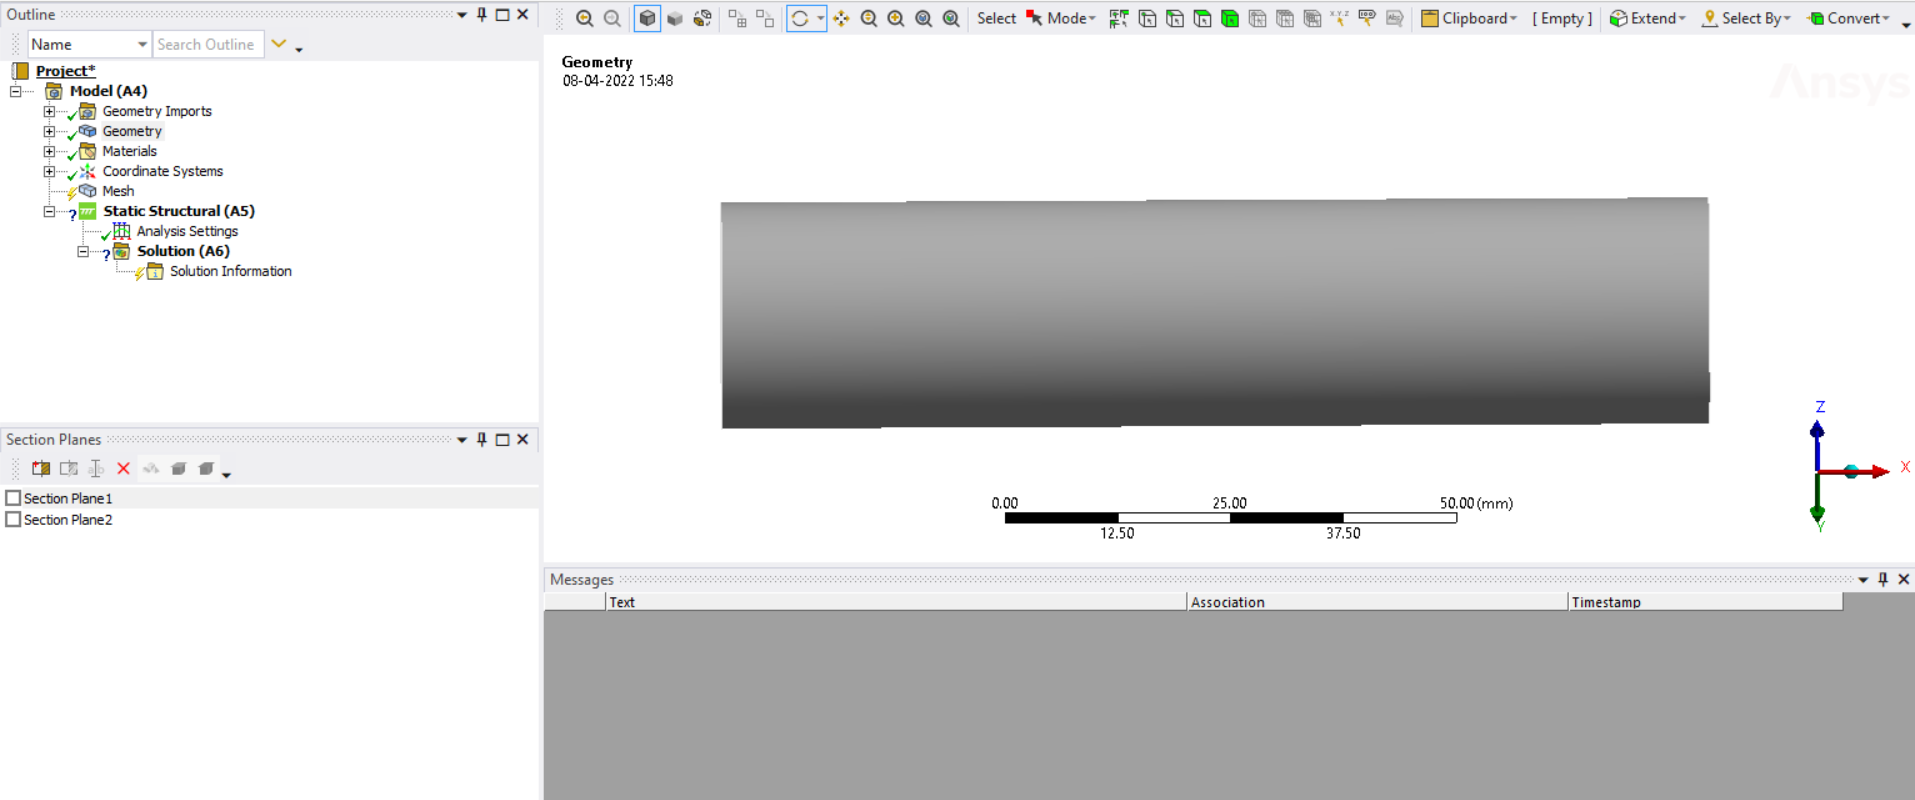
Task: Select Model (A4) in the outline
Action: [x=108, y=91]
